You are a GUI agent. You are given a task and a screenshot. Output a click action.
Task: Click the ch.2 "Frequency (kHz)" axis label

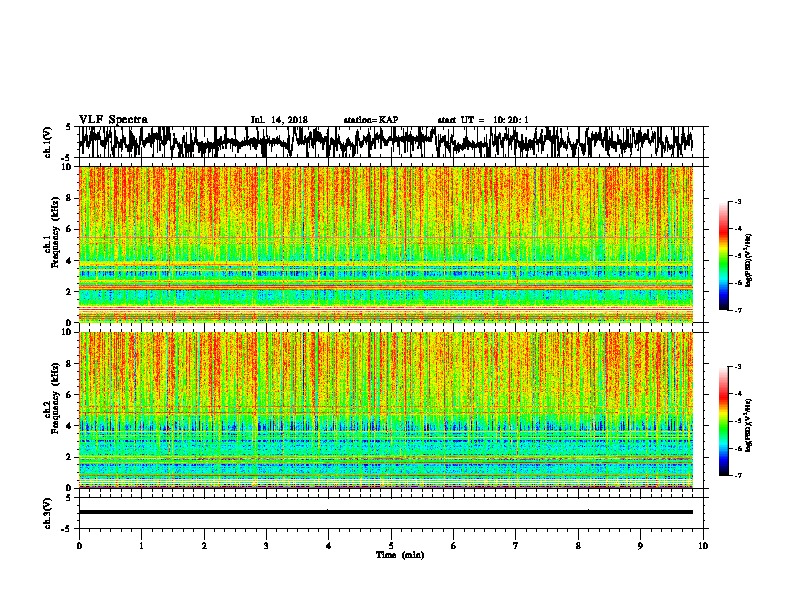[55, 398]
